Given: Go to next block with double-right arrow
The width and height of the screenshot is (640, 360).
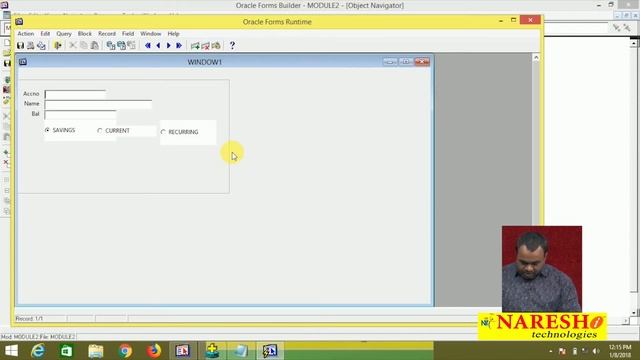Looking at the screenshot, I should [179, 45].
